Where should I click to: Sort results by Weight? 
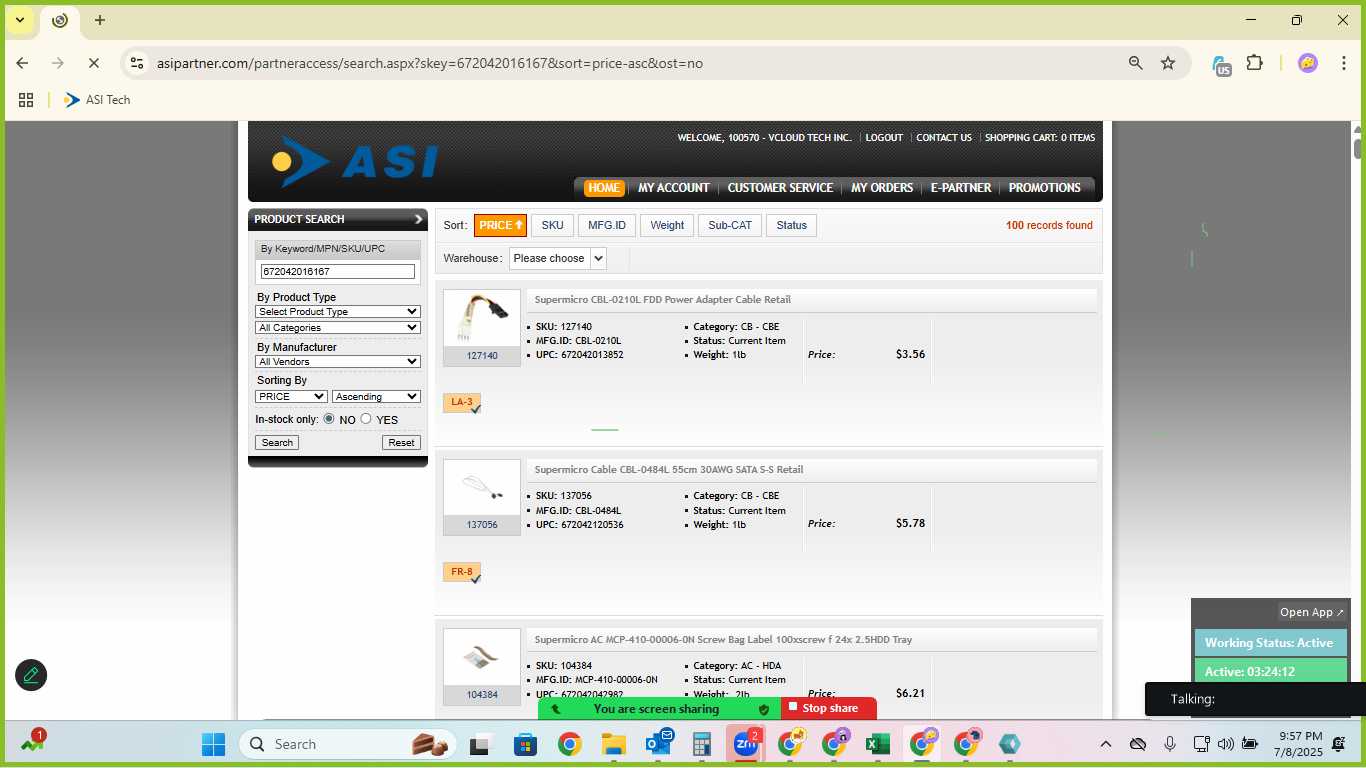(x=667, y=225)
